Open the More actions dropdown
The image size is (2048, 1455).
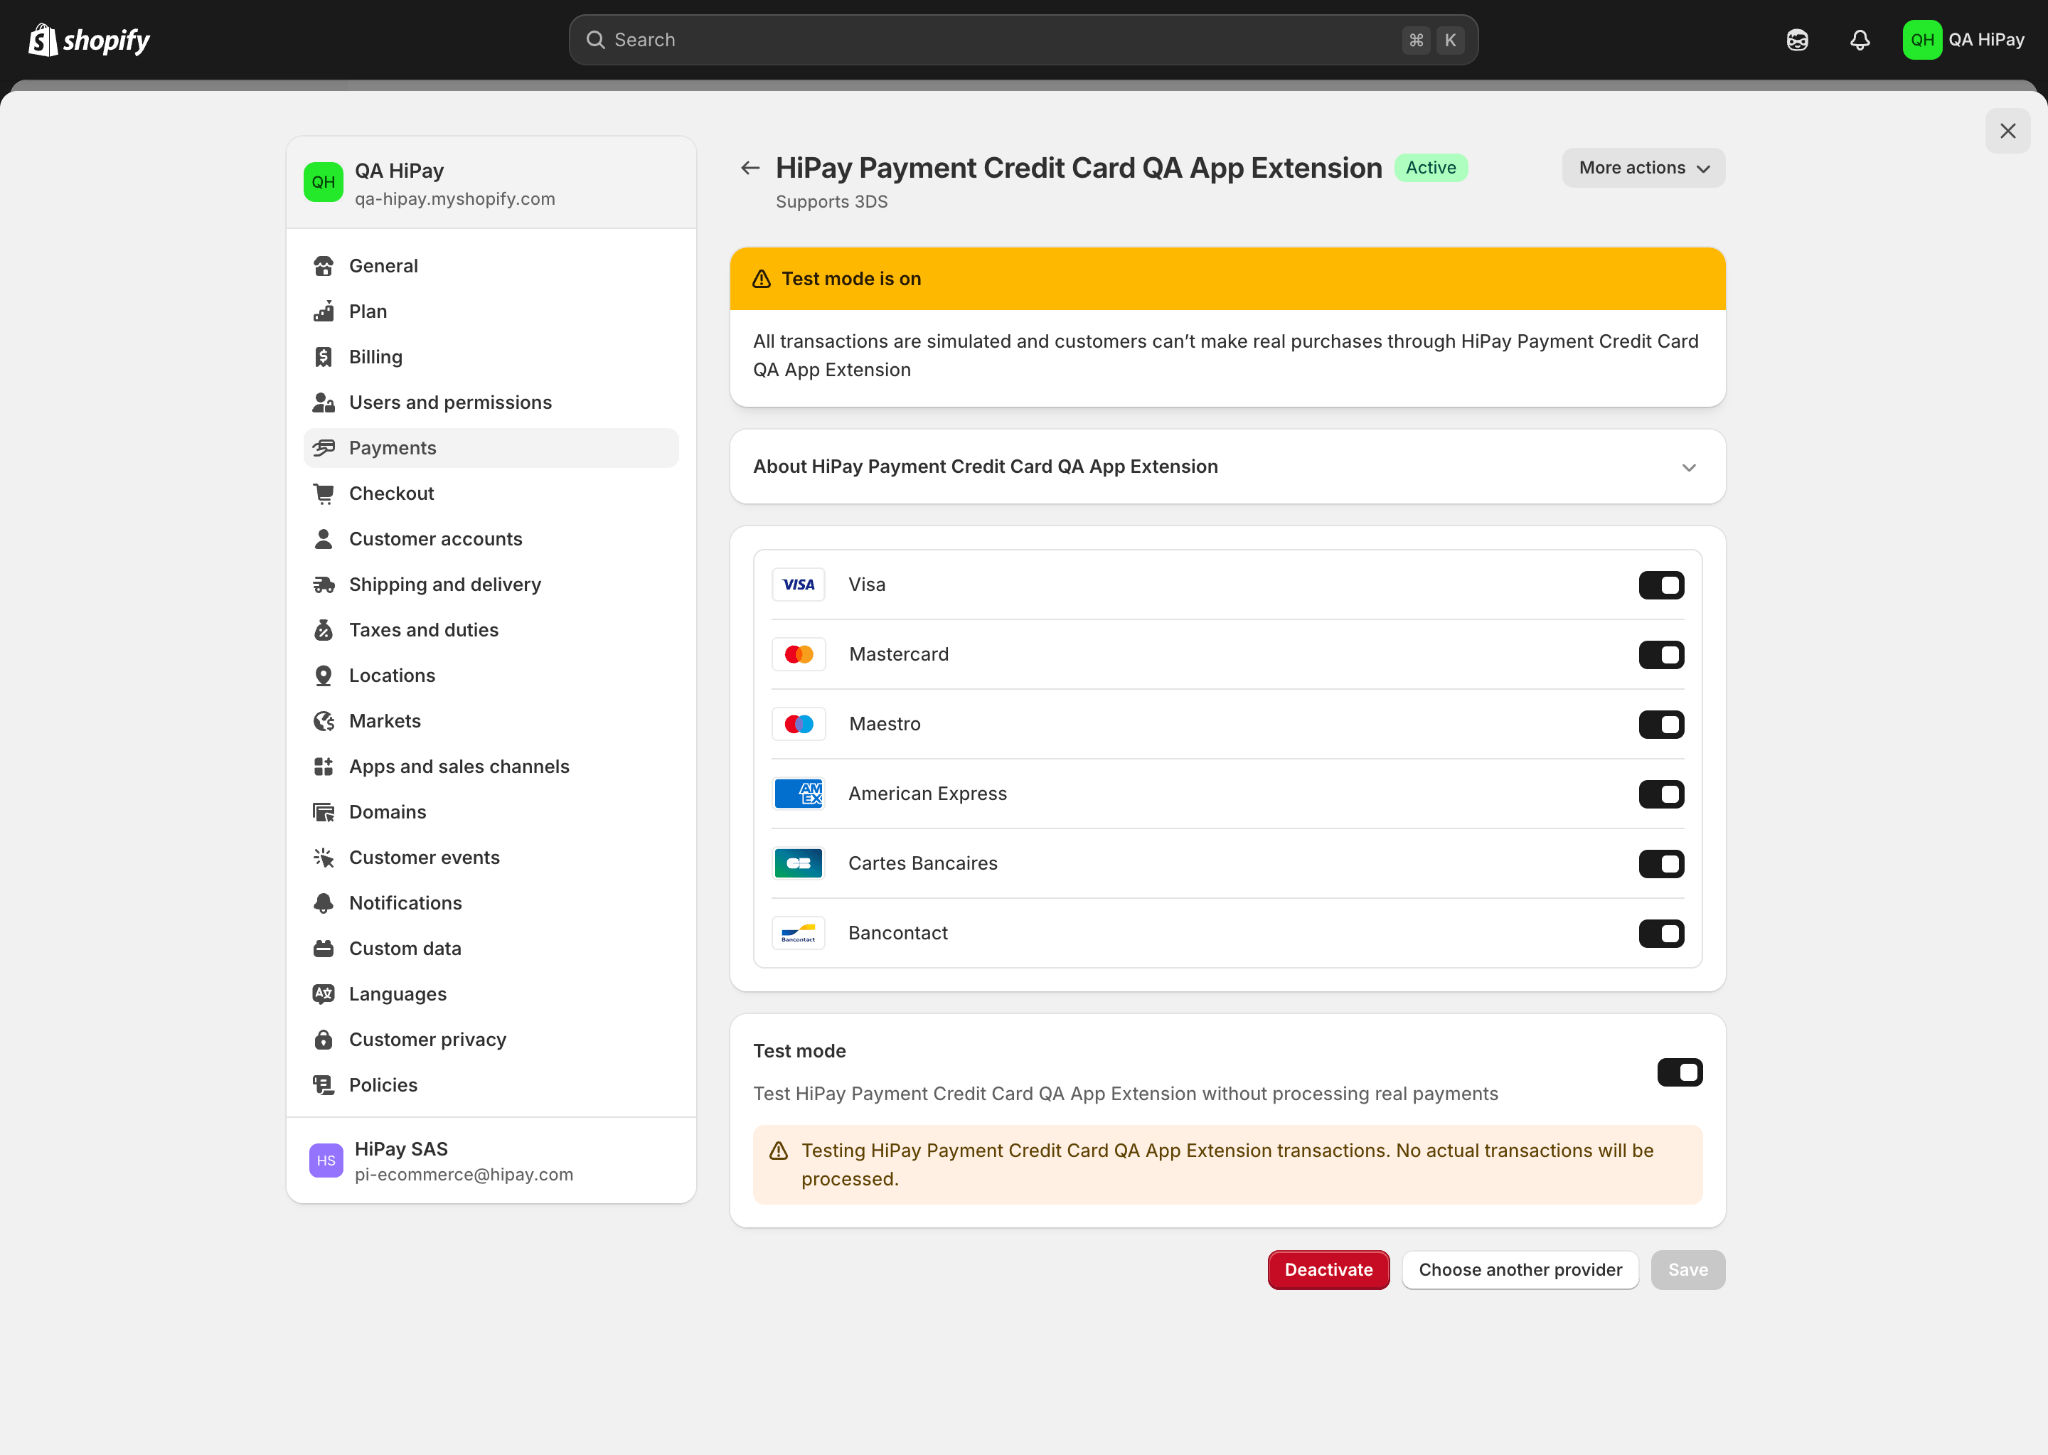pos(1643,168)
